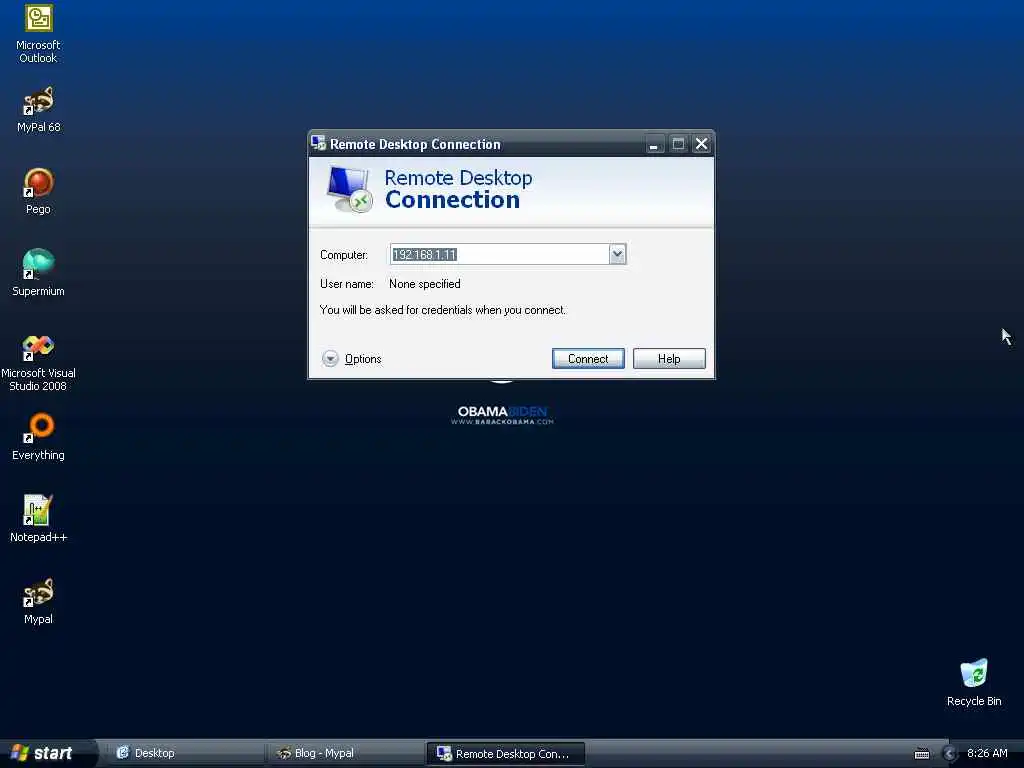Expand Options in Remote Desktop Connection
1024x768 pixels.
click(351, 359)
